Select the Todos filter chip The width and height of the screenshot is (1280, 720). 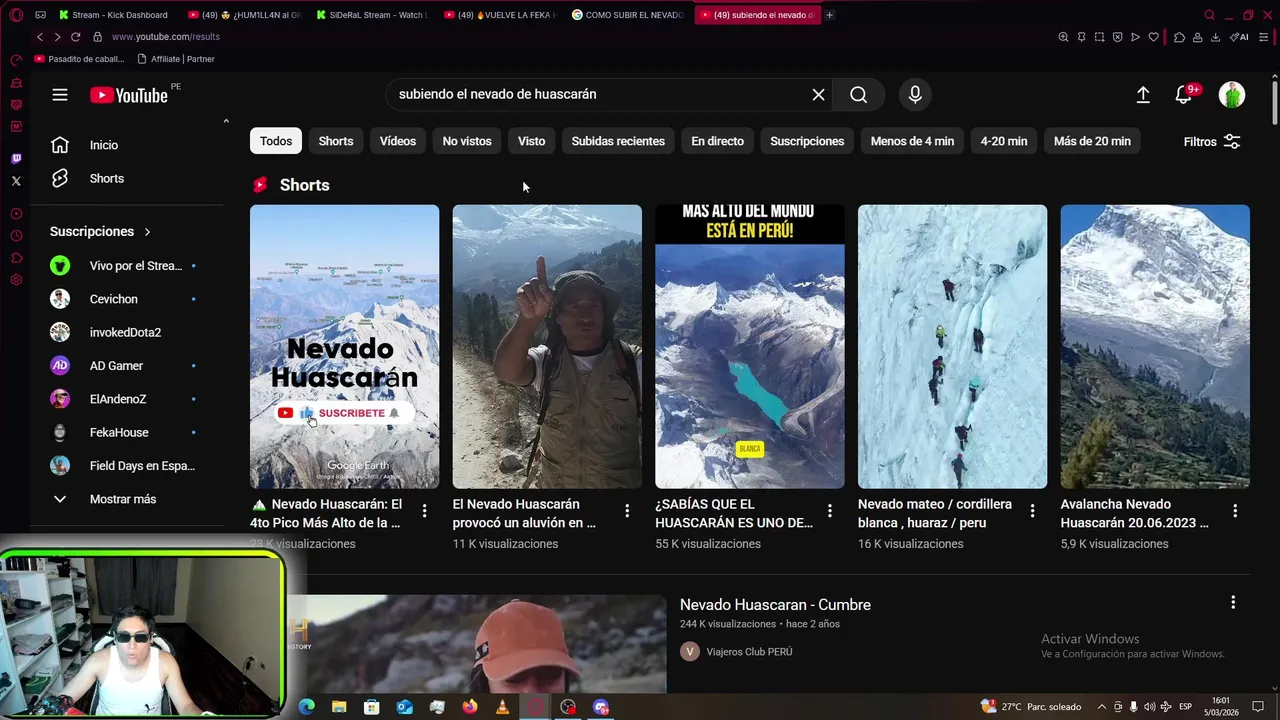pyautogui.click(x=276, y=141)
